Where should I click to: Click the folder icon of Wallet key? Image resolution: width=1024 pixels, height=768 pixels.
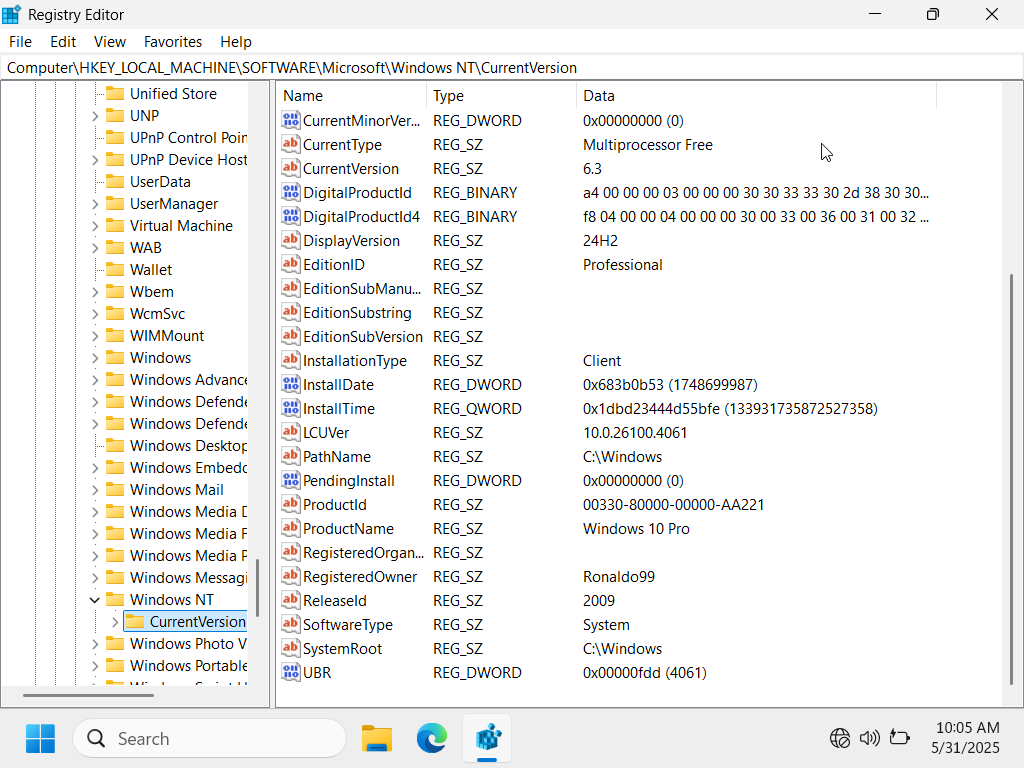[115, 270]
